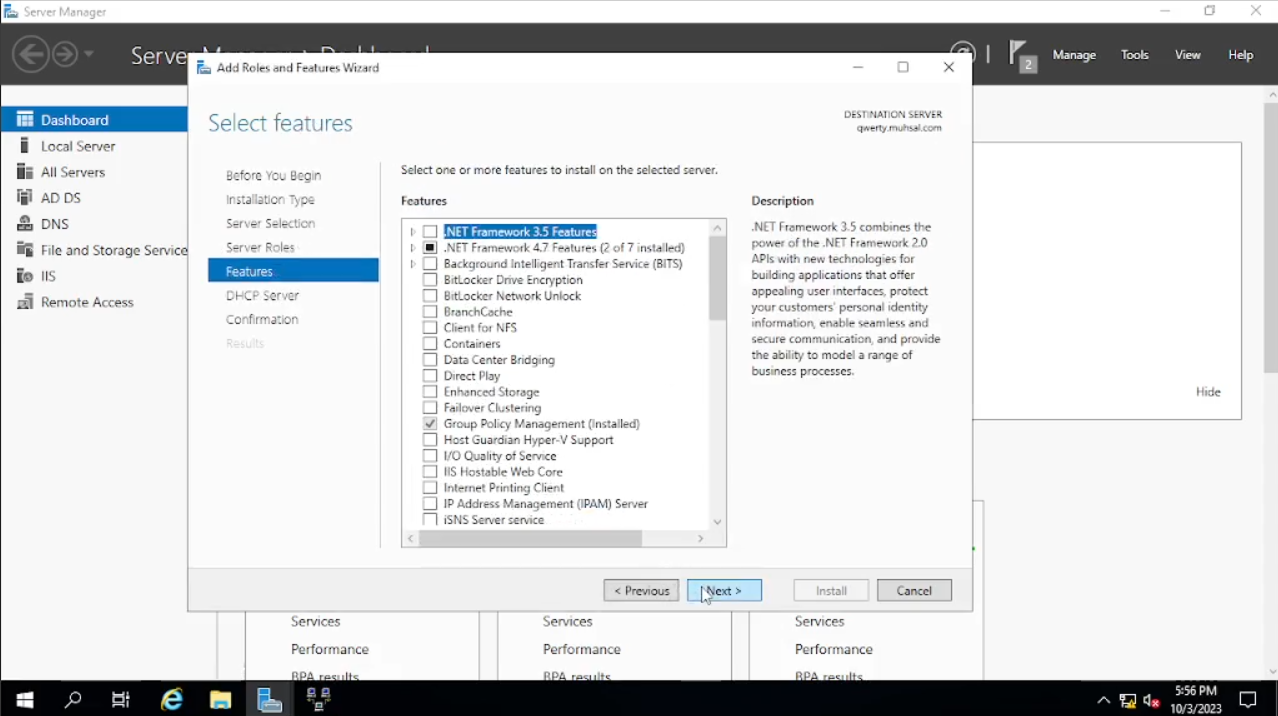Click the Server Manager back arrow
The height and width of the screenshot is (716, 1278).
pyautogui.click(x=31, y=54)
